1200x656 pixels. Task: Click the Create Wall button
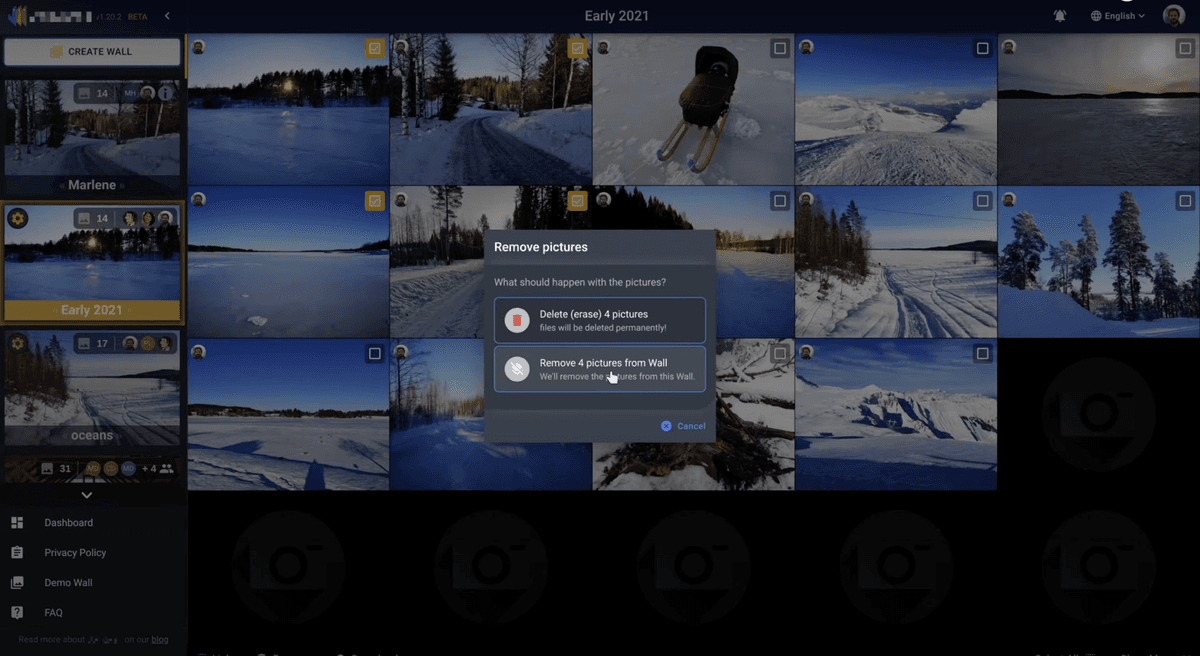[x=92, y=52]
